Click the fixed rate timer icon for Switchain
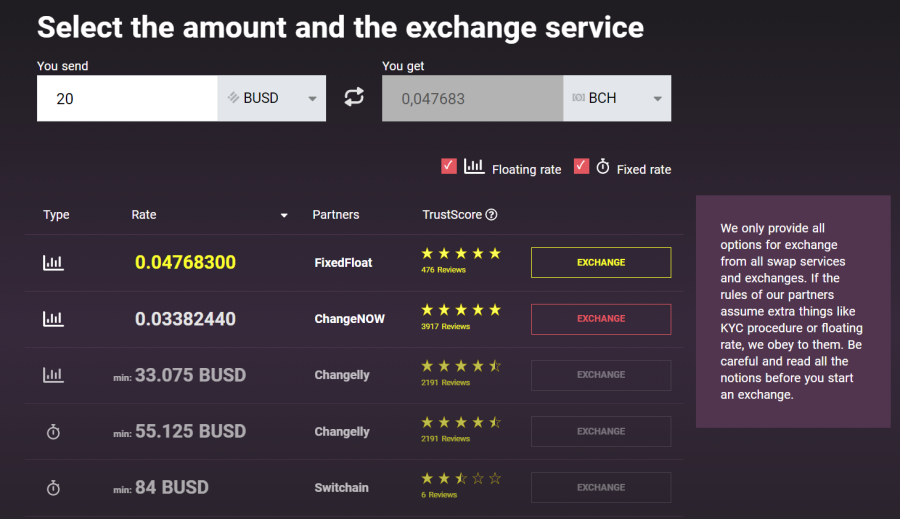 click(x=53, y=488)
